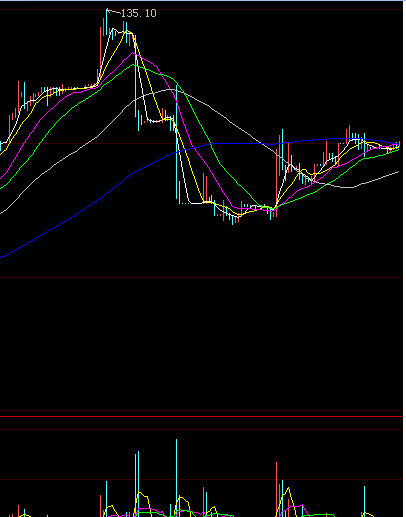Click the tallest cyan volume bar
The width and height of the screenshot is (406, 517).
click(x=176, y=478)
